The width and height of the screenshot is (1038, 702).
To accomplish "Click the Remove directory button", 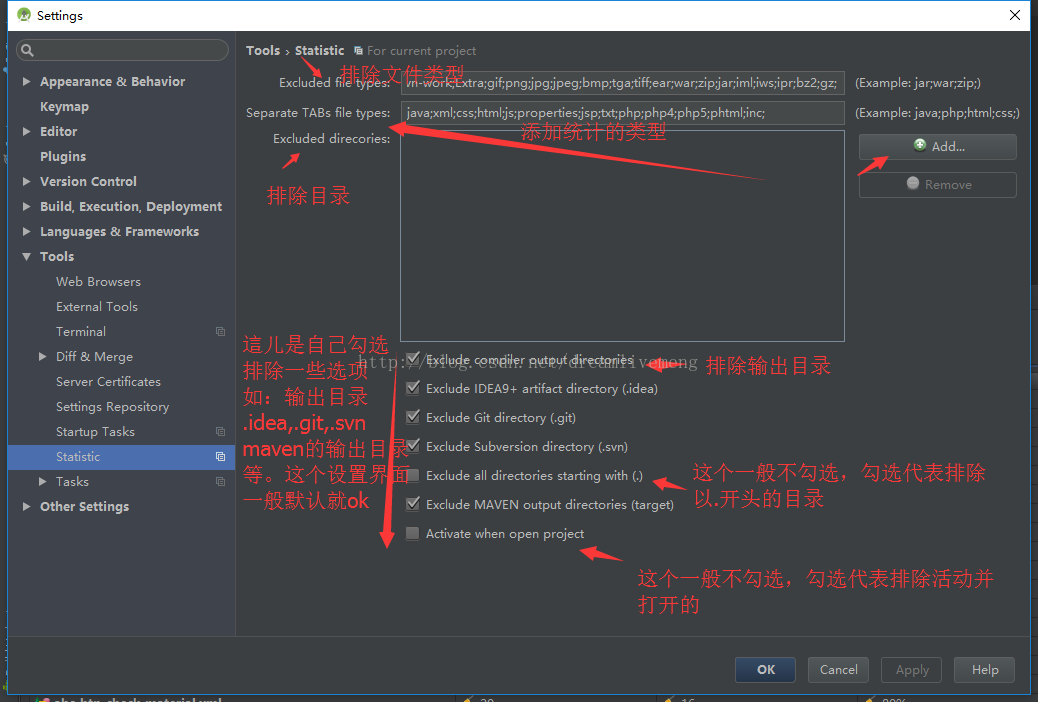I will click(937, 184).
